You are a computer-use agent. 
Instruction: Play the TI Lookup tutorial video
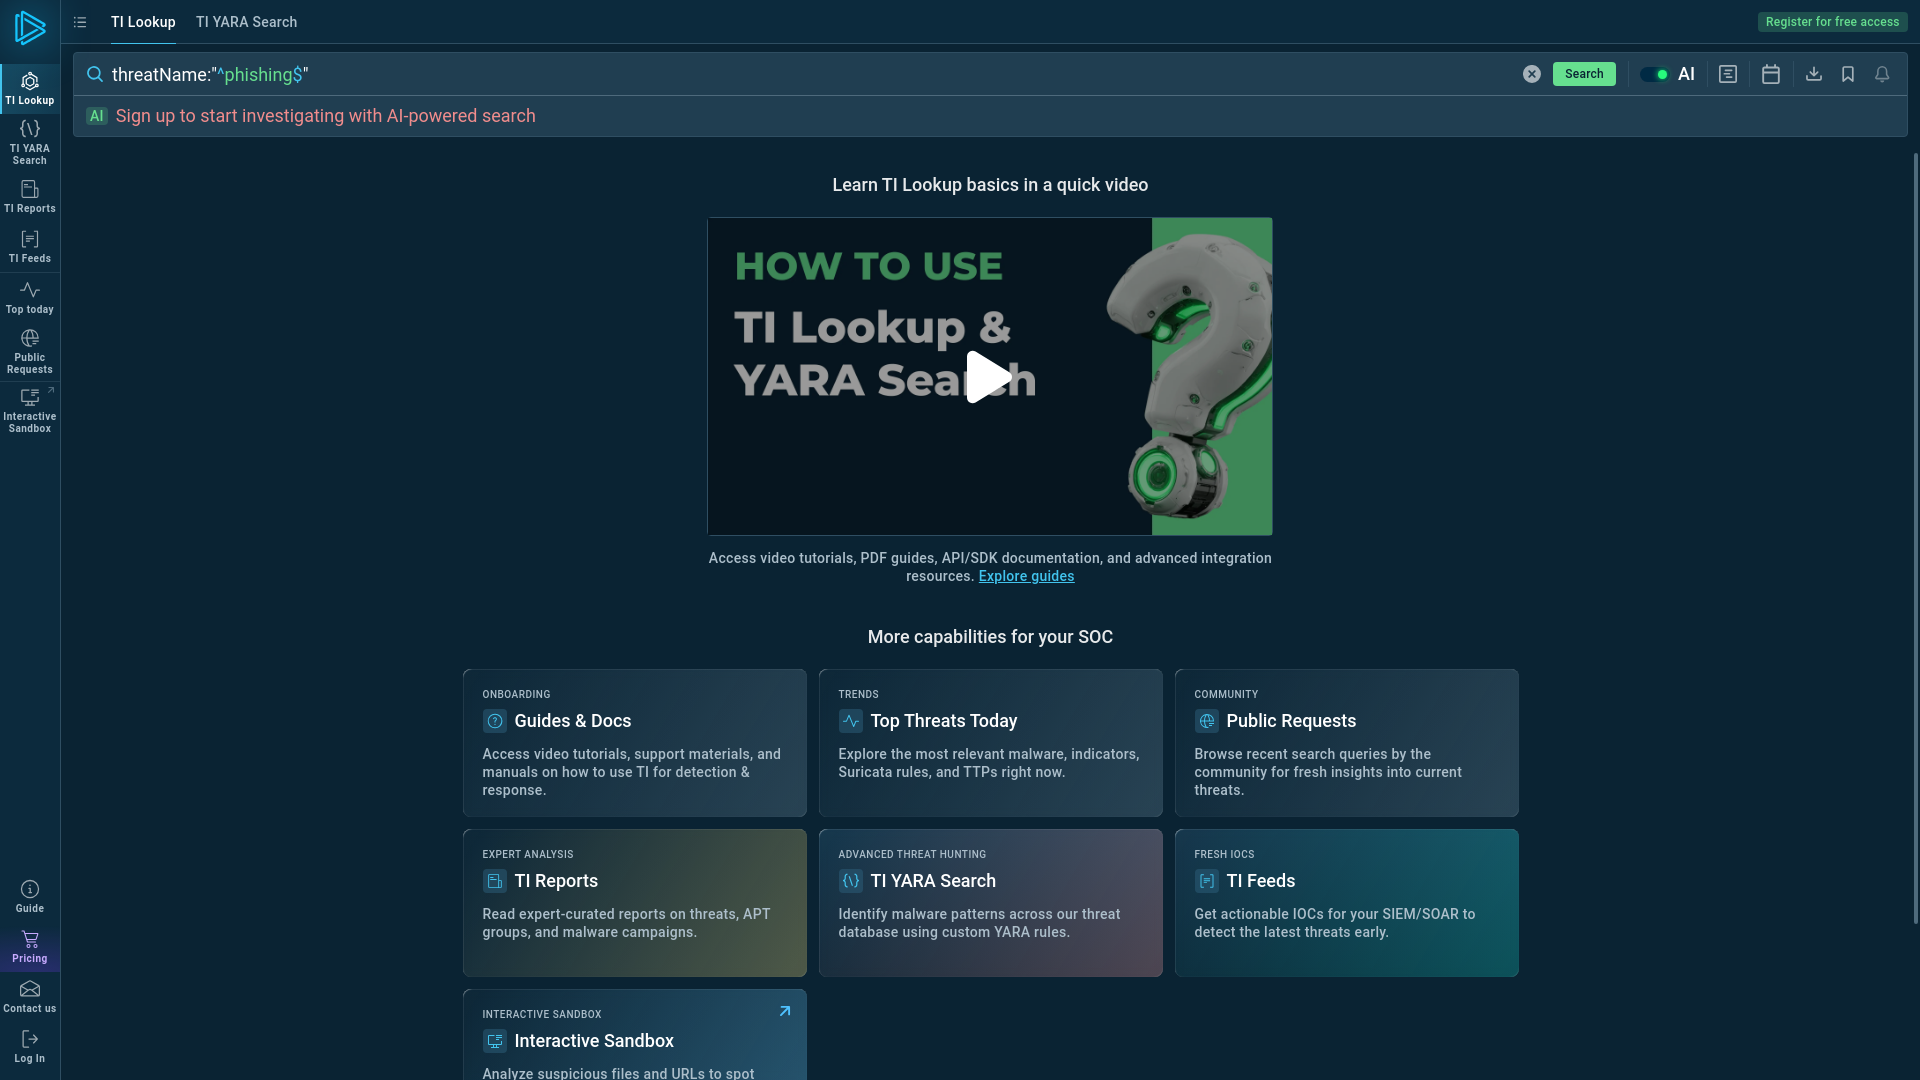click(989, 377)
